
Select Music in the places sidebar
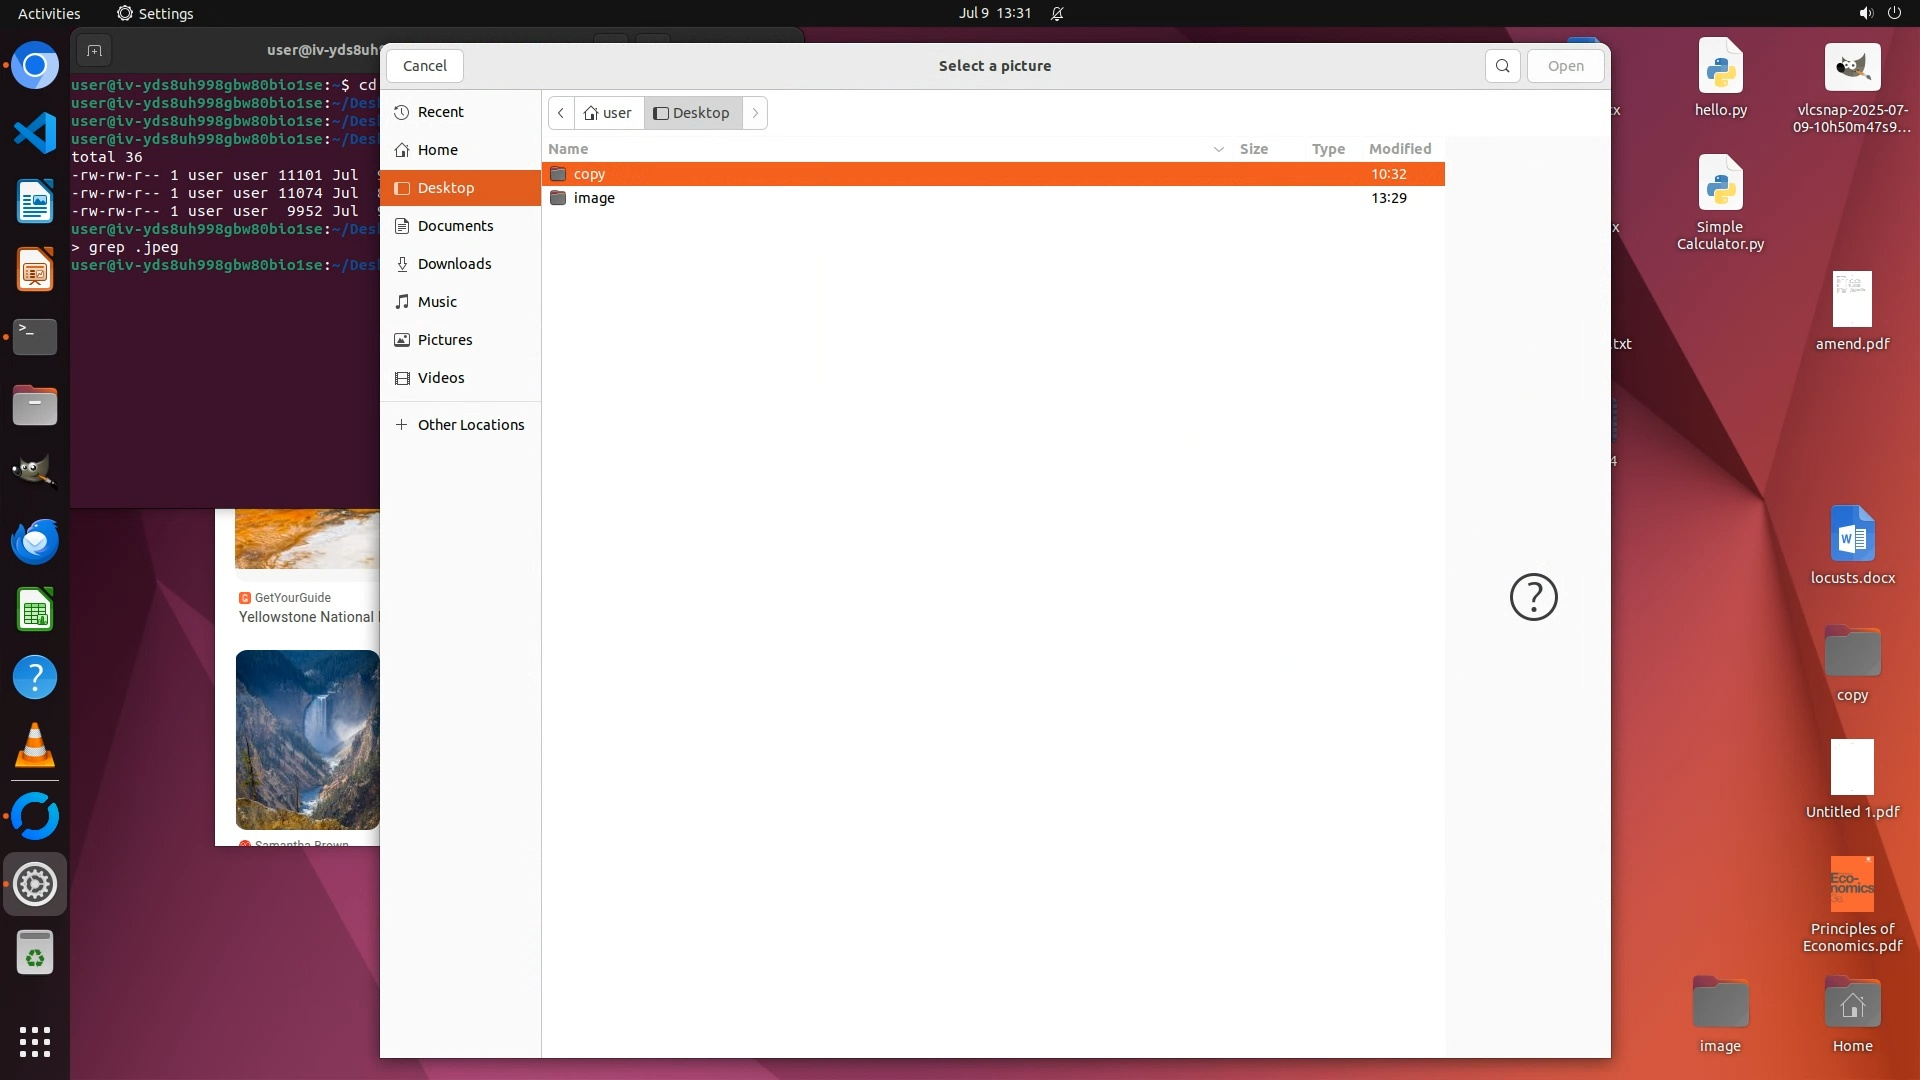pyautogui.click(x=437, y=302)
